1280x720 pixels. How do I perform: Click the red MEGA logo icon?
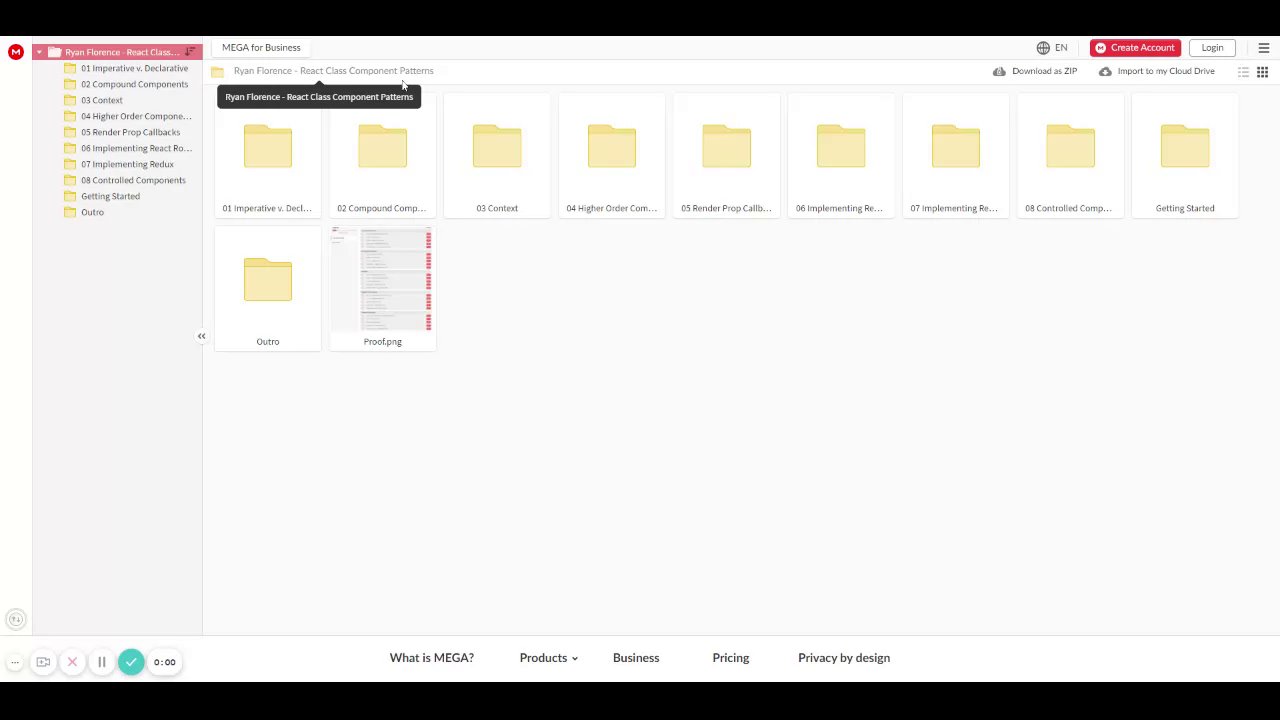(16, 52)
